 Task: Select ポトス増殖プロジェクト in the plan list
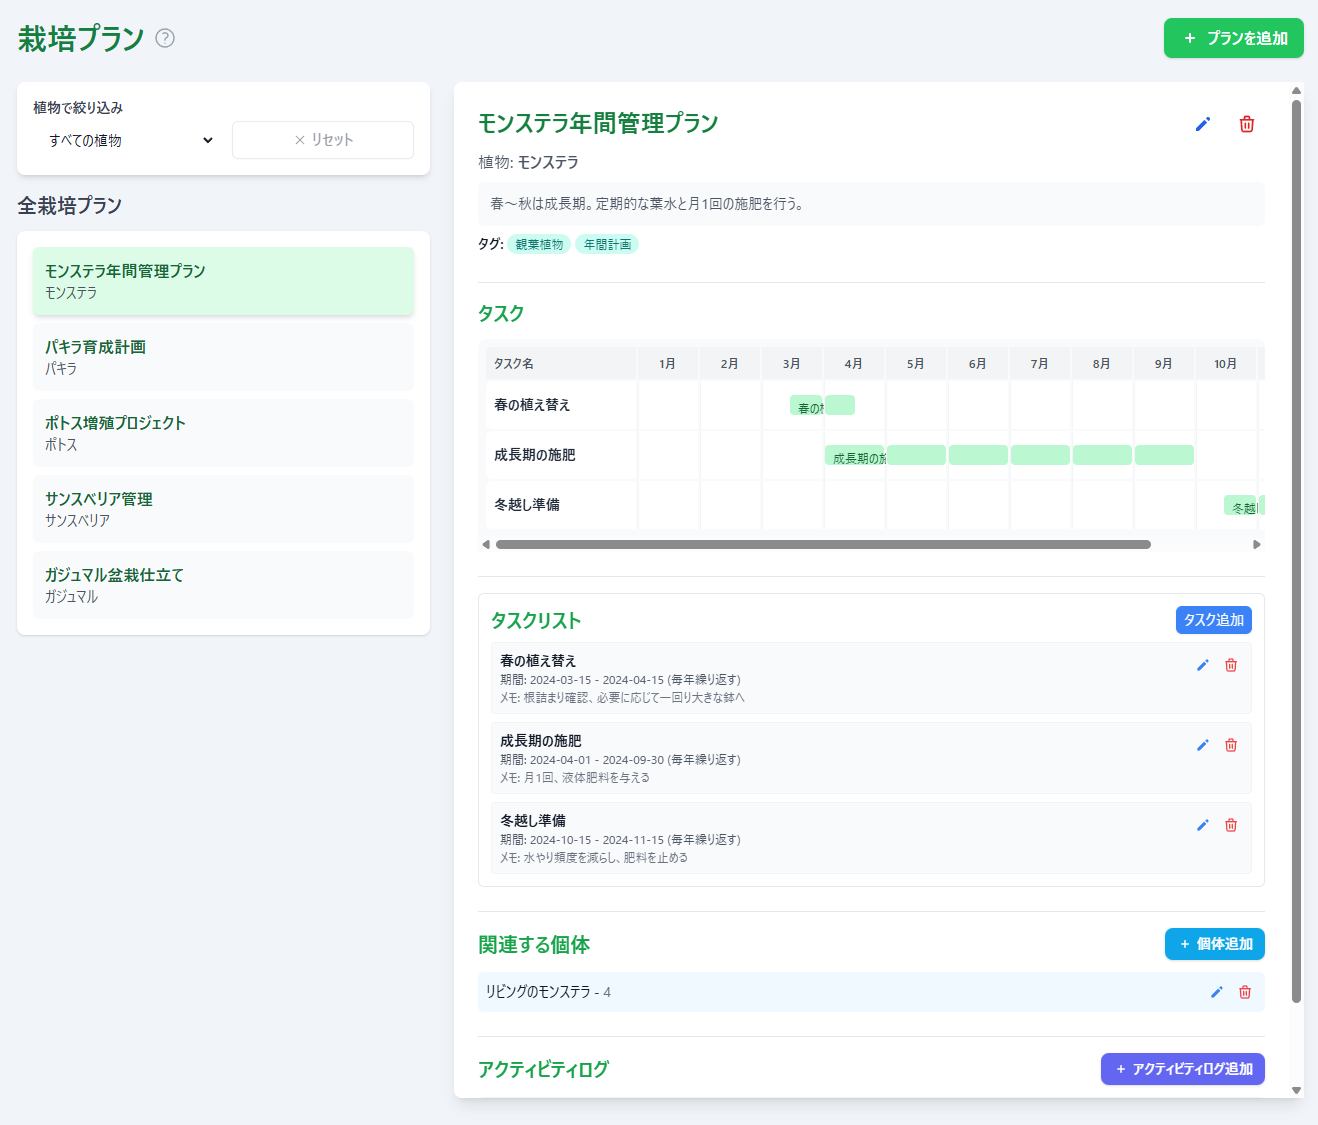223,433
